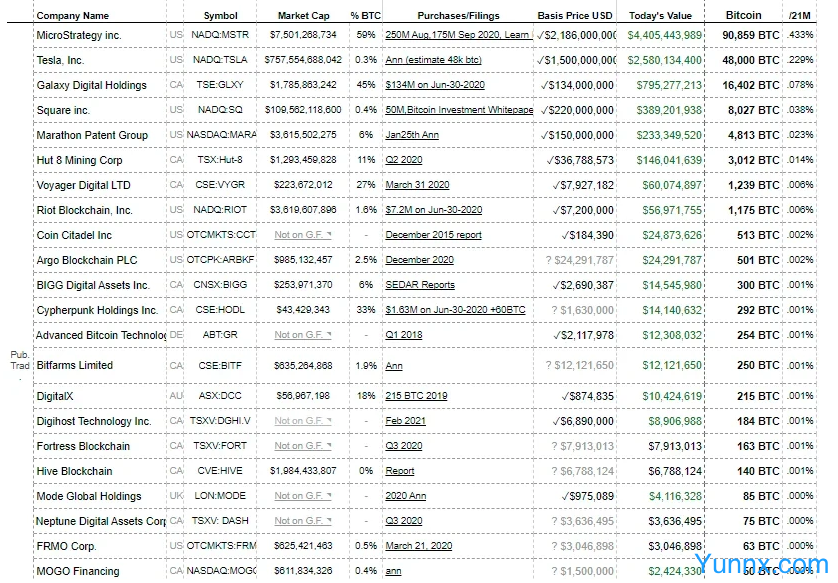Select the /21M column header
This screenshot has height=583, width=838.
(800, 16)
